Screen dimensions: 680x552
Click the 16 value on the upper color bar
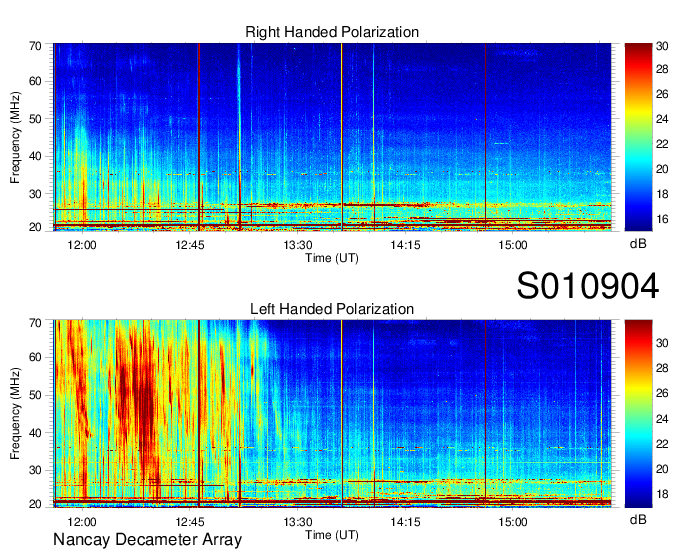tap(662, 219)
